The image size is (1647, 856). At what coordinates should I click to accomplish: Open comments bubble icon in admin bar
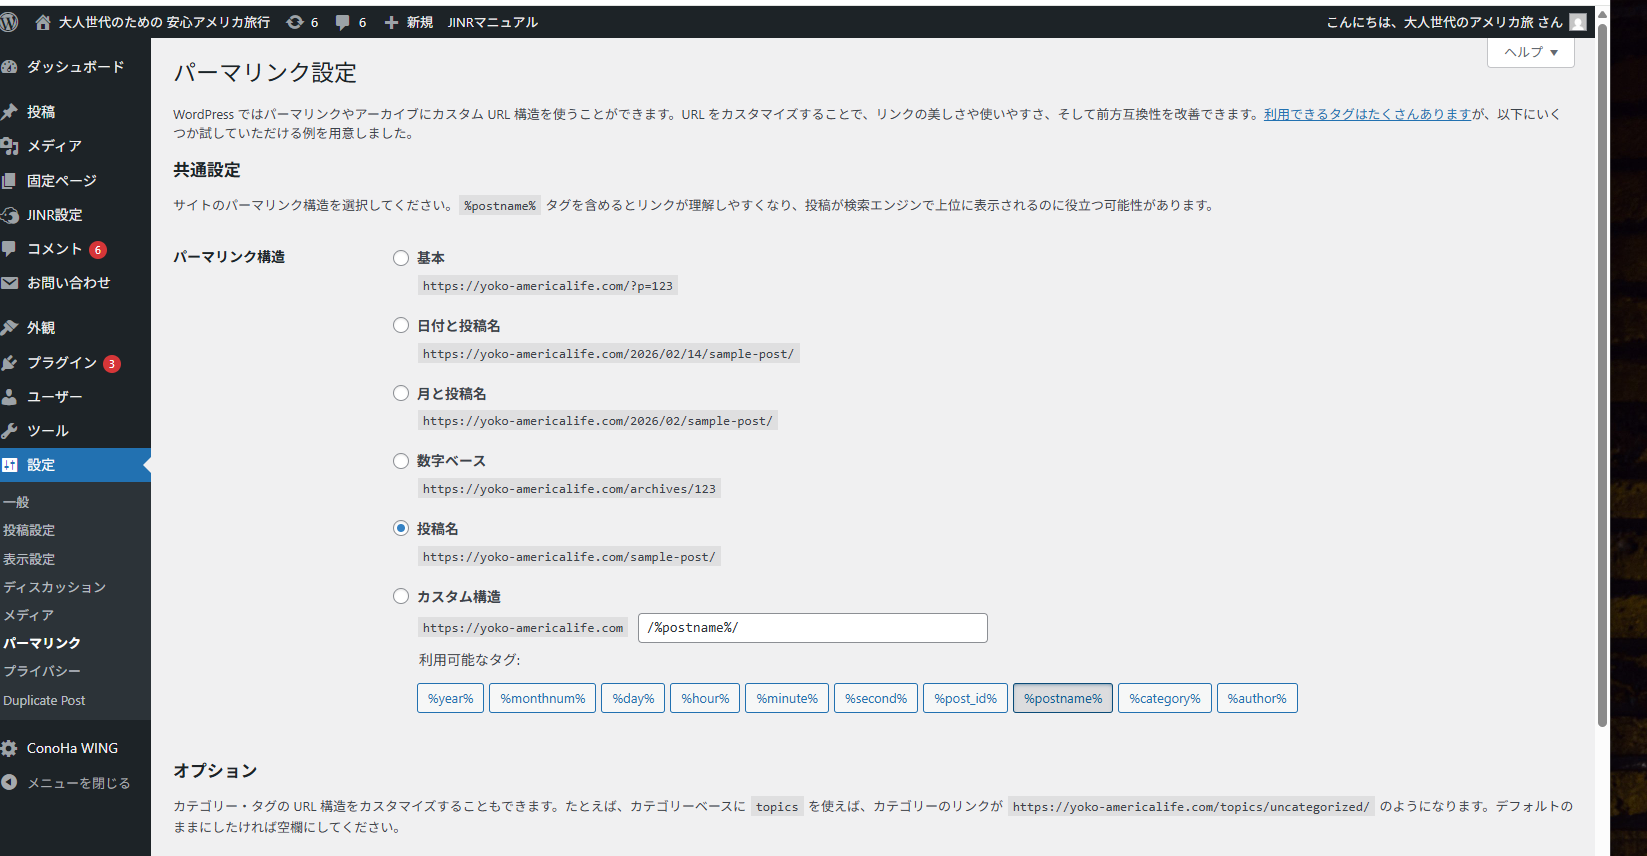point(343,22)
